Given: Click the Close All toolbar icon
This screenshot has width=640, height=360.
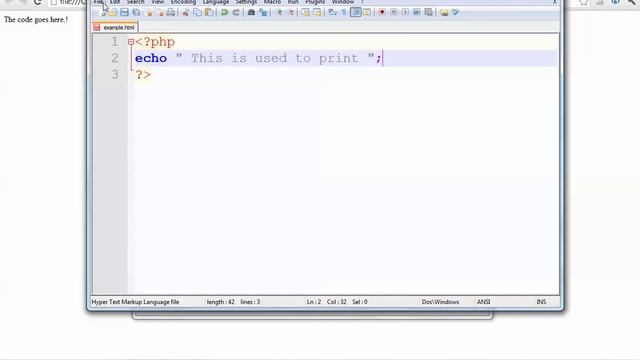Looking at the screenshot, I should tap(160, 13).
